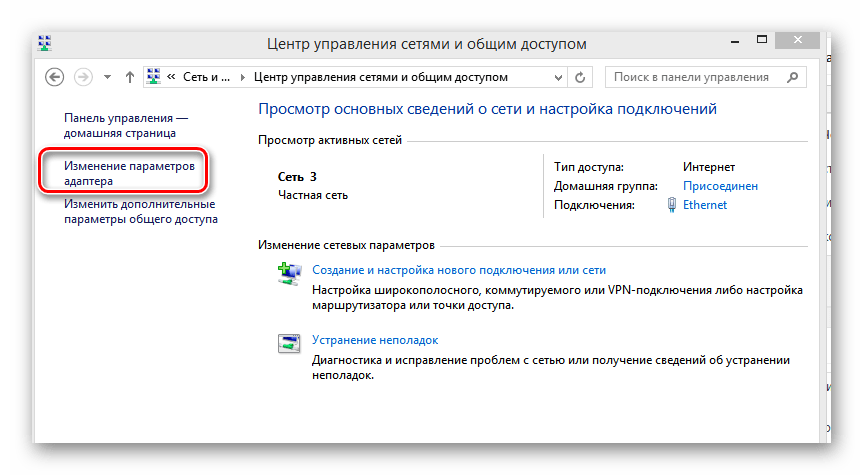Open the recent locations dropdown arrow
863x475 pixels.
[x=108, y=77]
